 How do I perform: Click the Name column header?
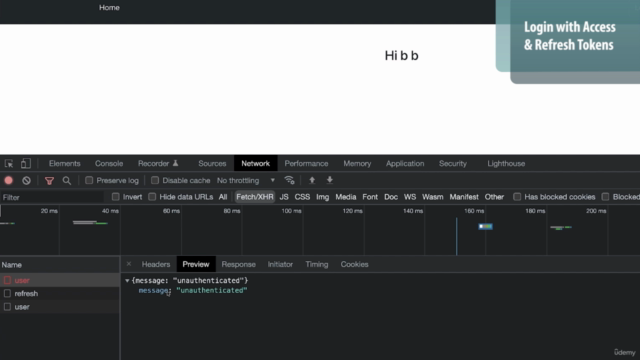click(x=60, y=265)
